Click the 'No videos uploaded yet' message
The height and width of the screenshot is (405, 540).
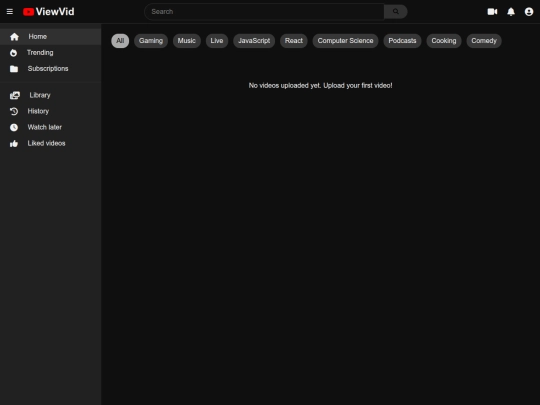pyautogui.click(x=320, y=85)
